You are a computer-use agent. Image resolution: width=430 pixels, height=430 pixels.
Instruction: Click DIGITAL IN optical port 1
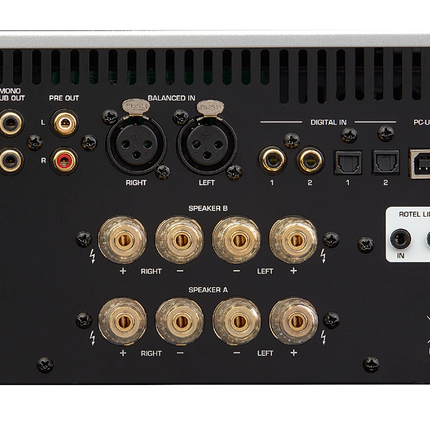coord(348,162)
